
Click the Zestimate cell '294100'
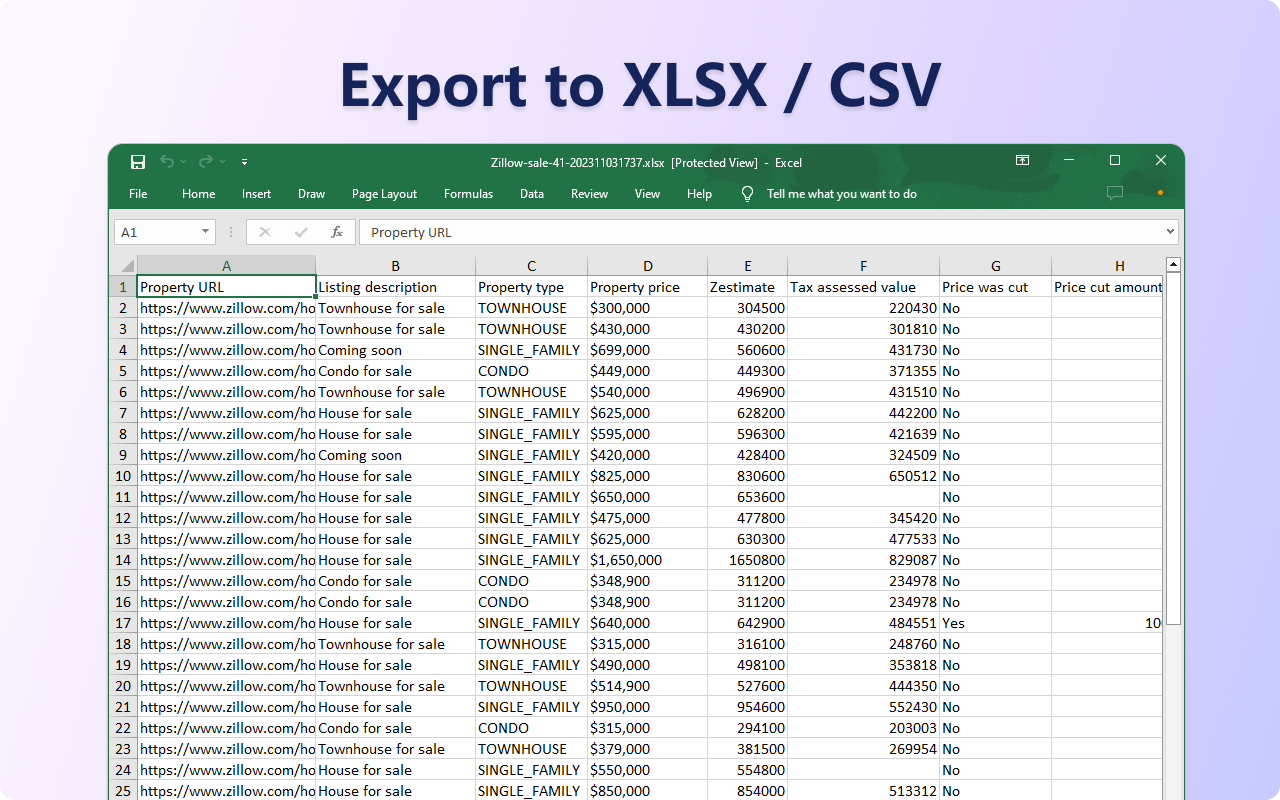pyautogui.click(x=748, y=728)
